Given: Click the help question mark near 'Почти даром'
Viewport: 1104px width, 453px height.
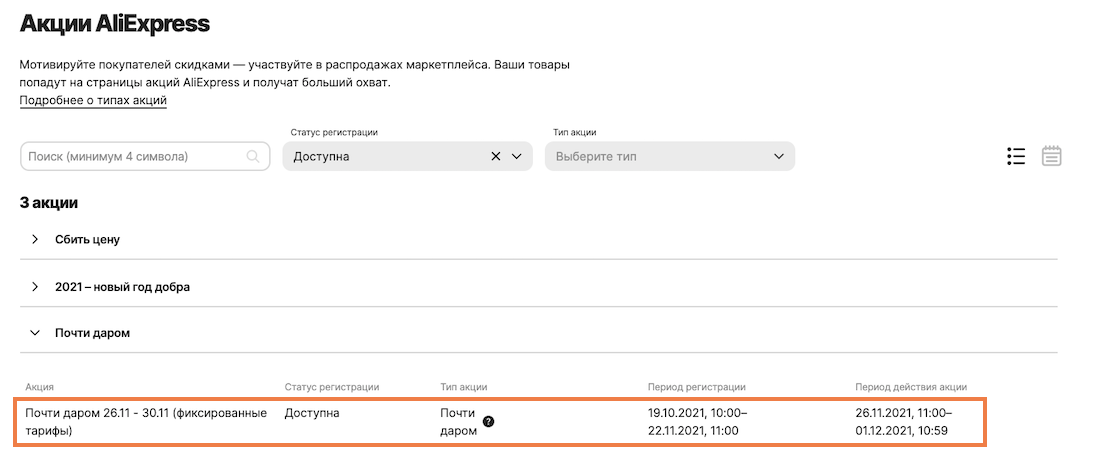Looking at the screenshot, I should 488,422.
